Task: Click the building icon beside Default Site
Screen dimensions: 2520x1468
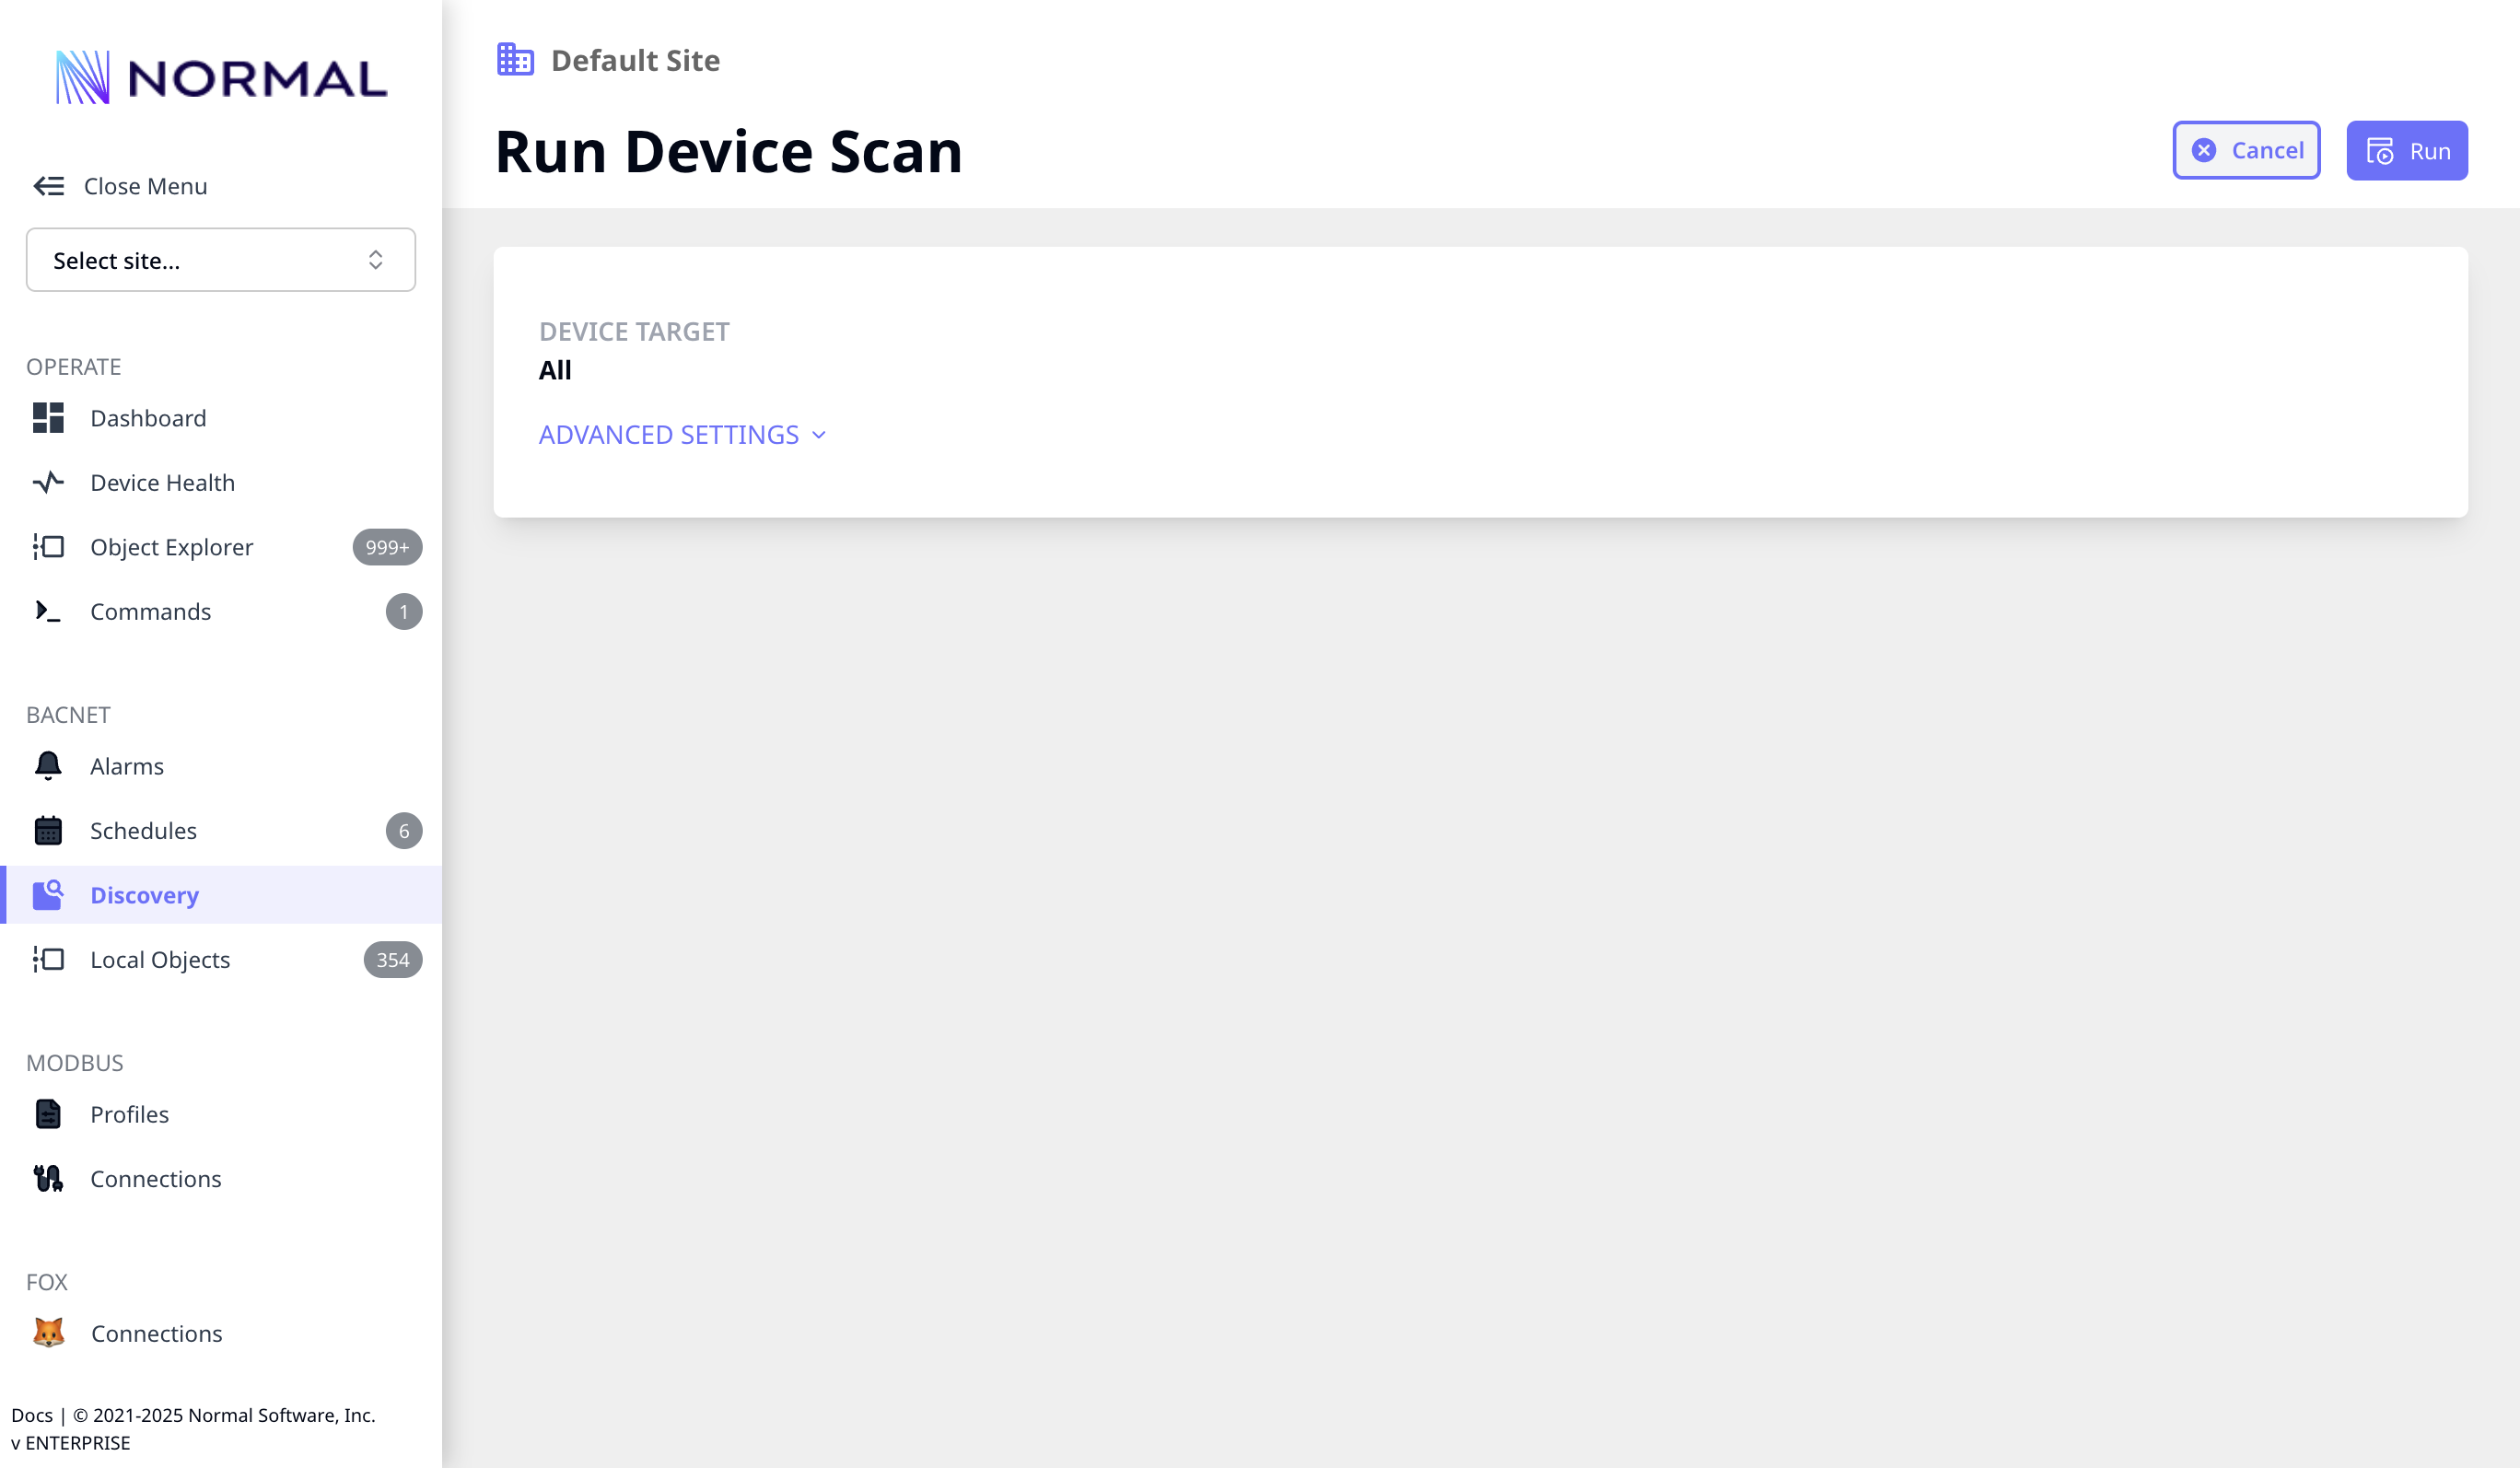Action: pos(514,59)
